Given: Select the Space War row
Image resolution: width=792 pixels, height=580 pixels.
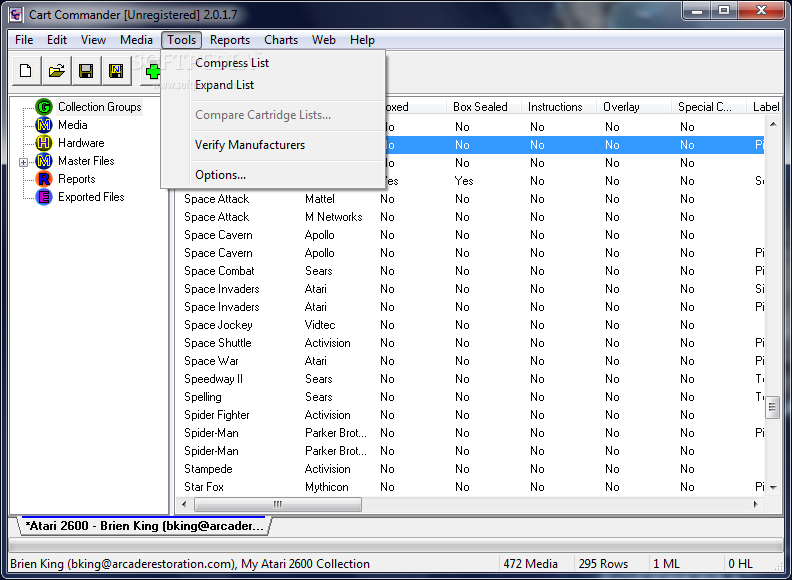Looking at the screenshot, I should coord(470,361).
